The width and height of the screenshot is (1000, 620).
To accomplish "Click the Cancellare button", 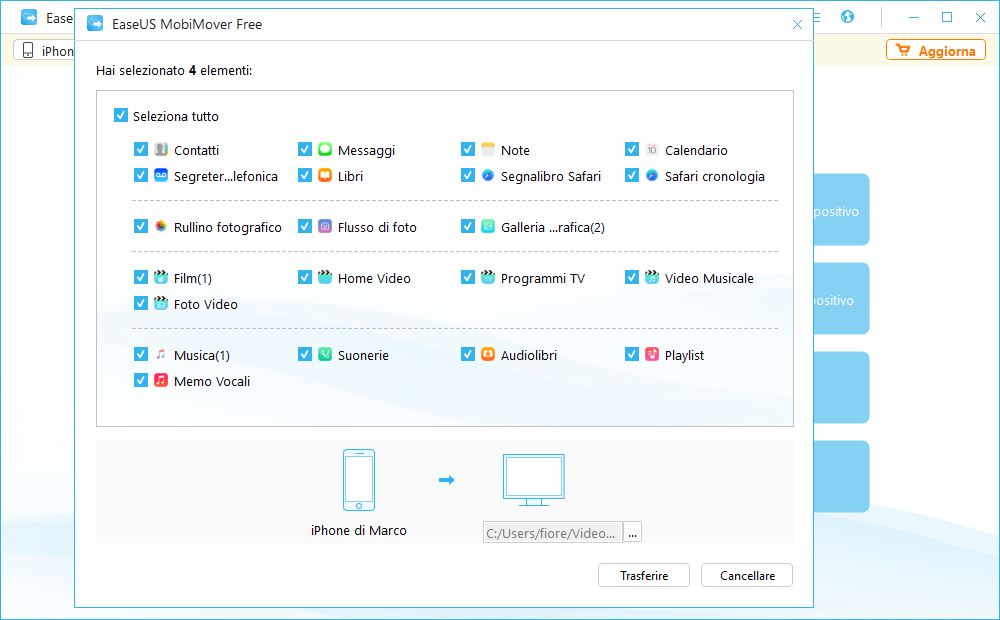I will pos(747,575).
